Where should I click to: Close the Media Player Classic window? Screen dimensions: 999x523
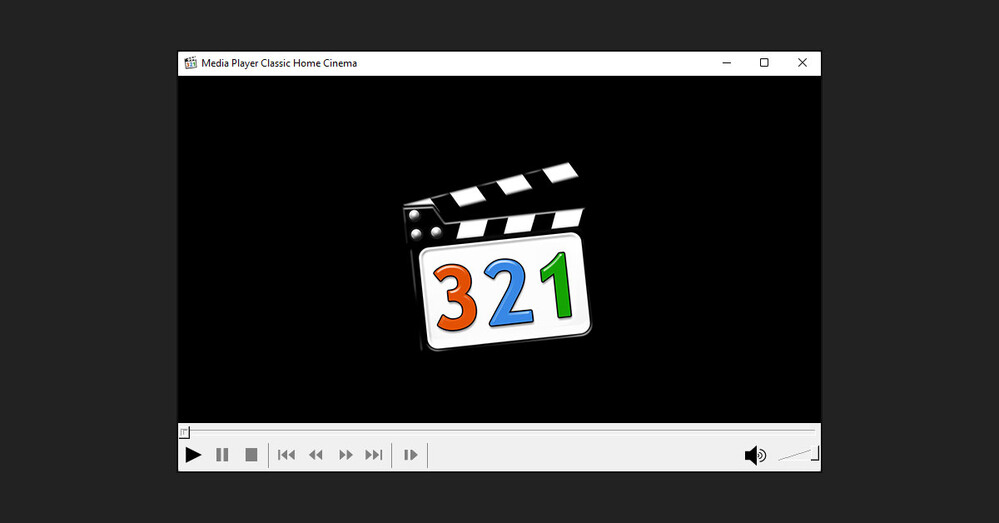click(802, 63)
